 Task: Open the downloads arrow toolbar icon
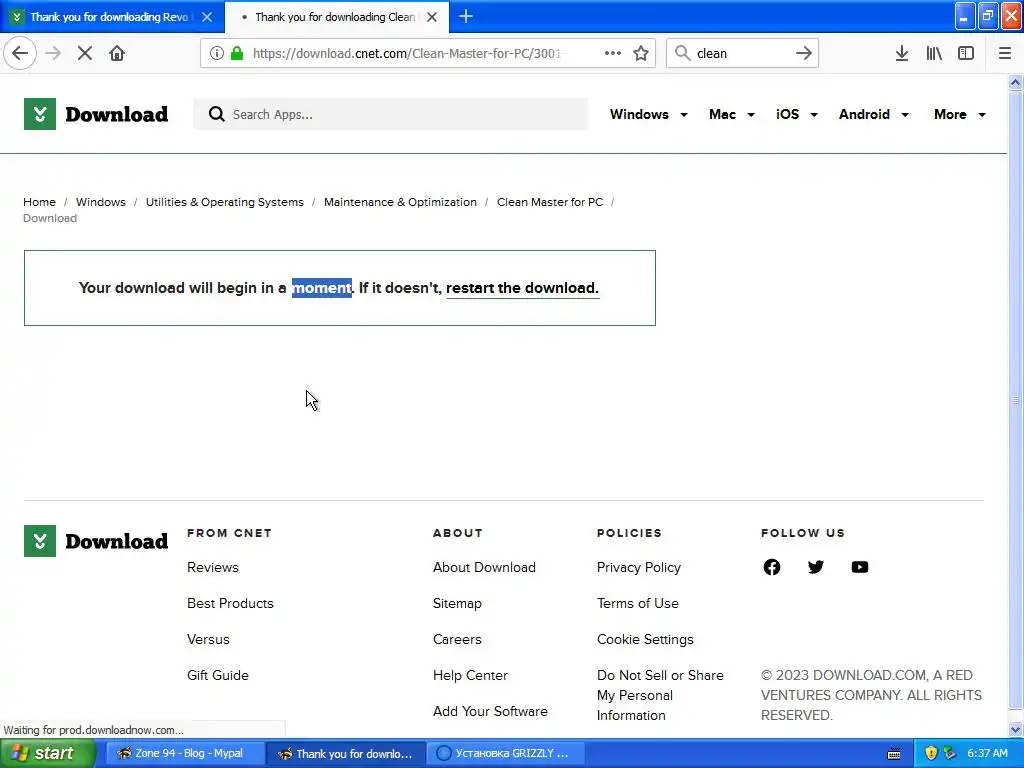901,53
